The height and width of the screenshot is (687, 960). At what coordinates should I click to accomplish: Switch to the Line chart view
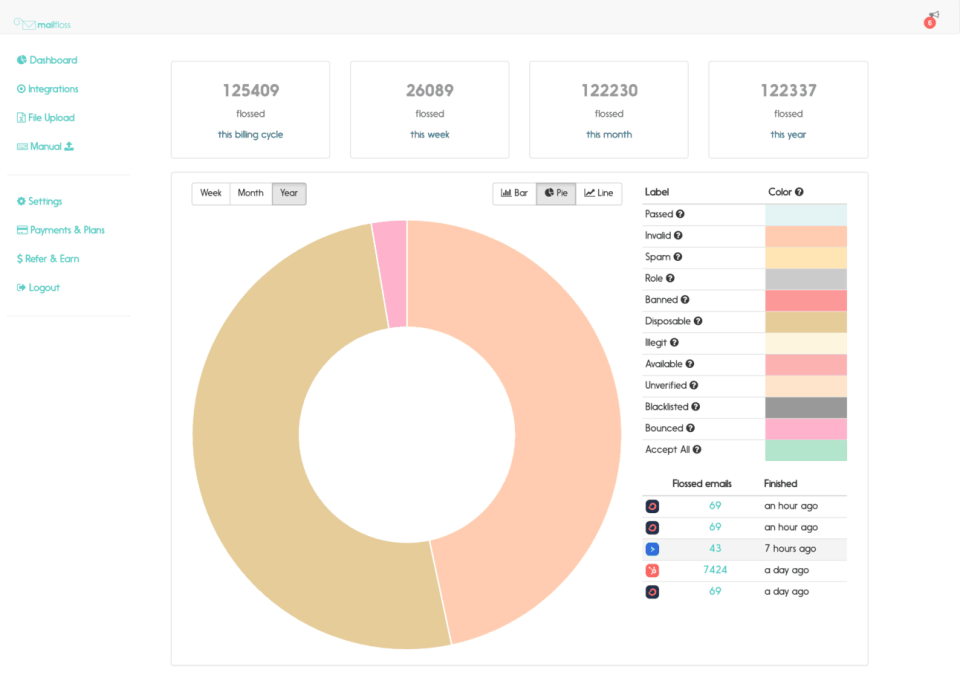click(599, 193)
